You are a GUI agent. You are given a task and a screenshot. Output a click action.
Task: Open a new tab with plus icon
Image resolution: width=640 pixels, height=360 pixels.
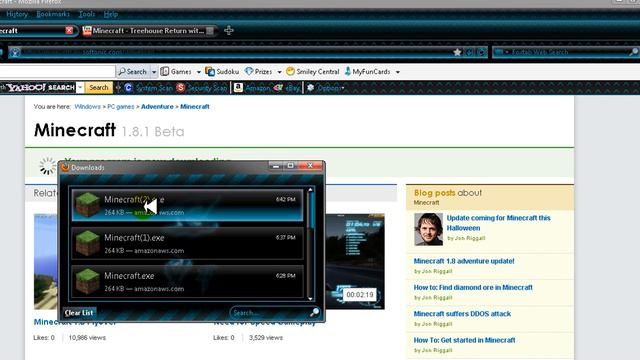(x=229, y=30)
